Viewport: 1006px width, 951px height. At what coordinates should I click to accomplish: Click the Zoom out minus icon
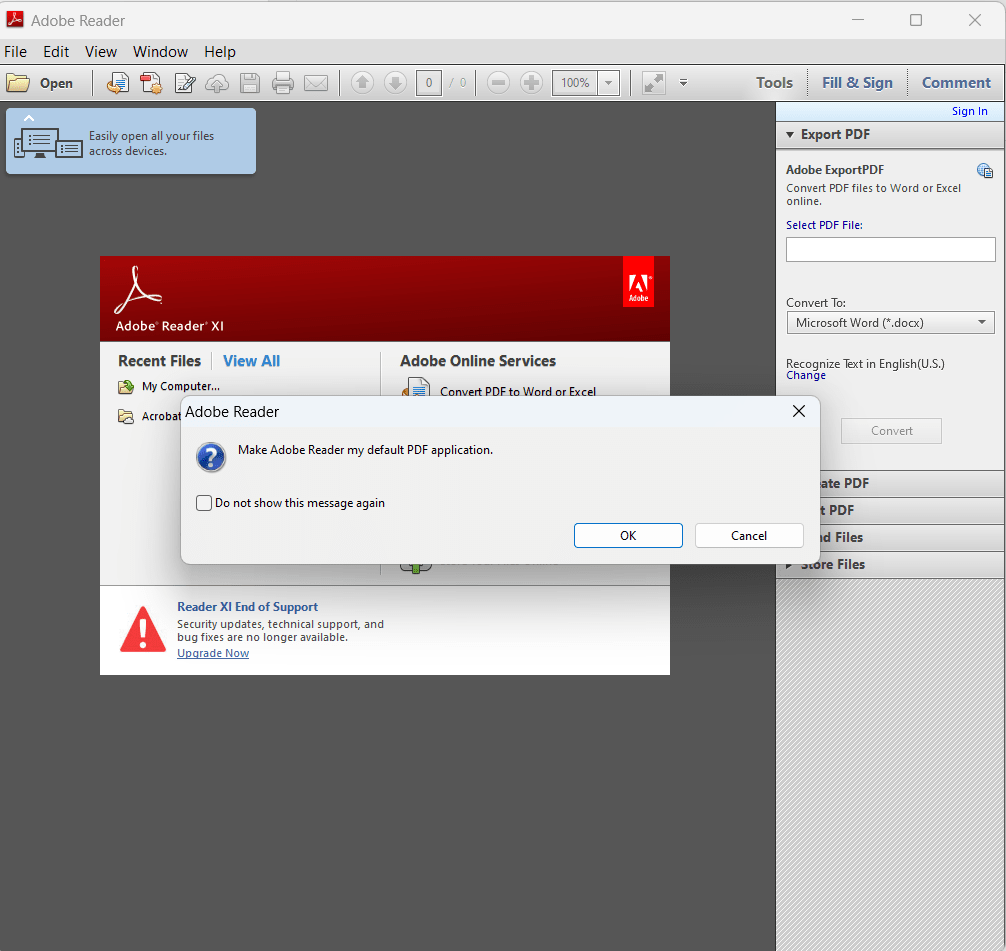point(498,83)
